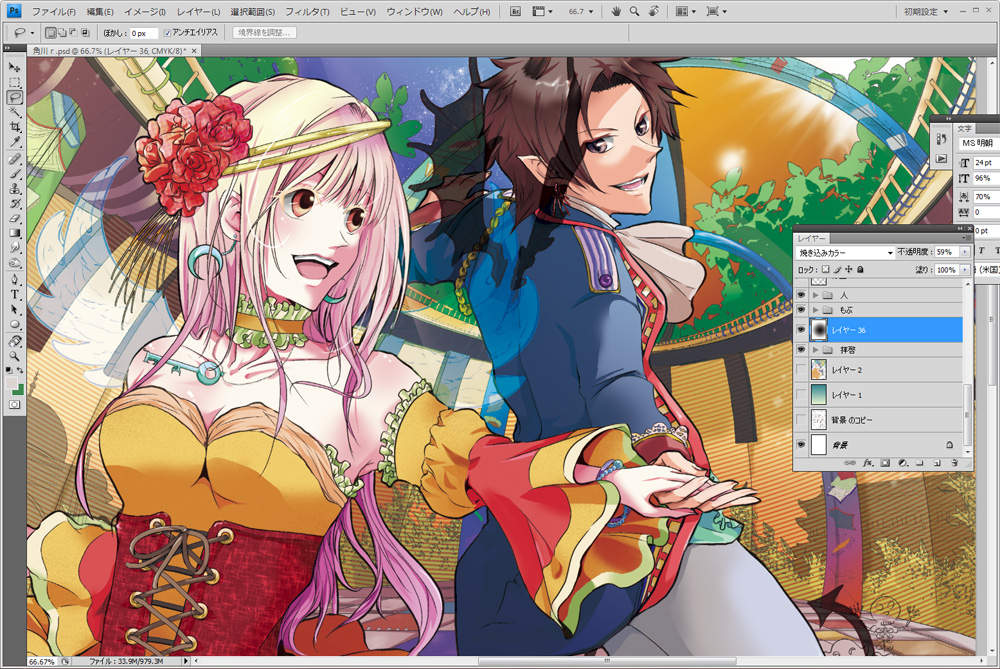Select the Ellipse shape tool
Screen dimensions: 1000x669
pyautogui.click(x=14, y=324)
